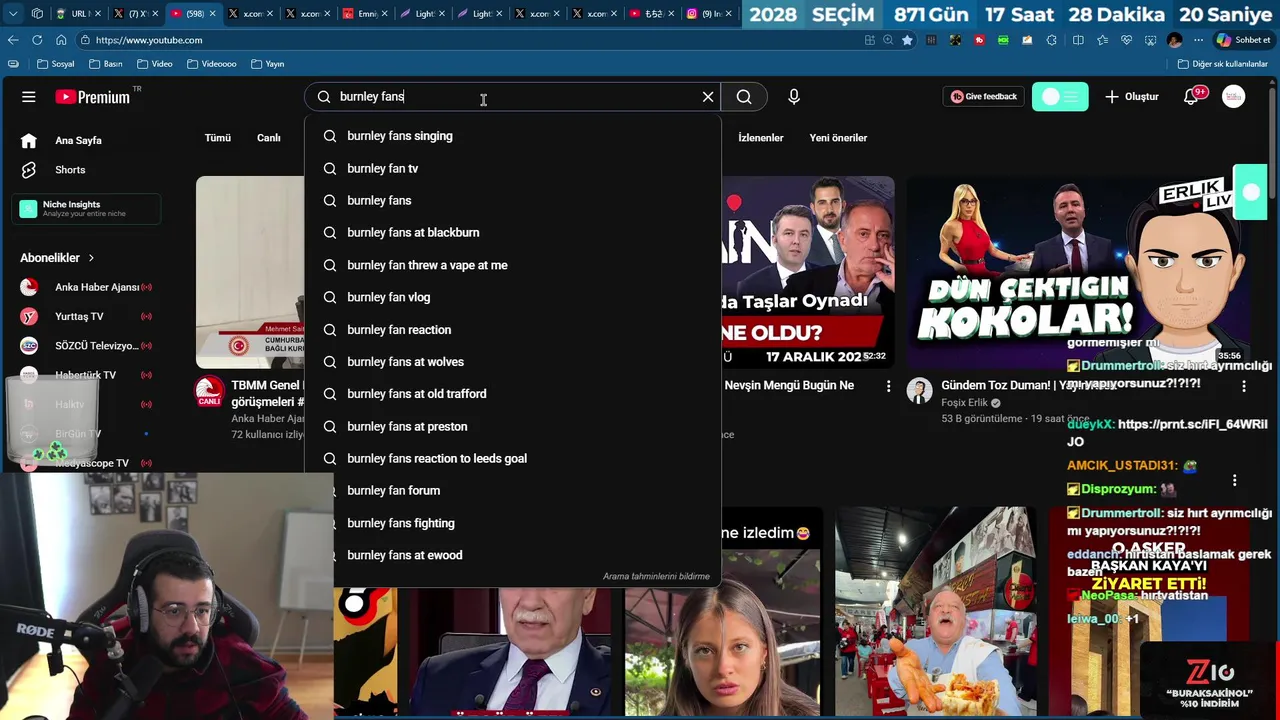This screenshot has height=720, width=1280.
Task: Click the Give feedback button
Action: [x=984, y=97]
